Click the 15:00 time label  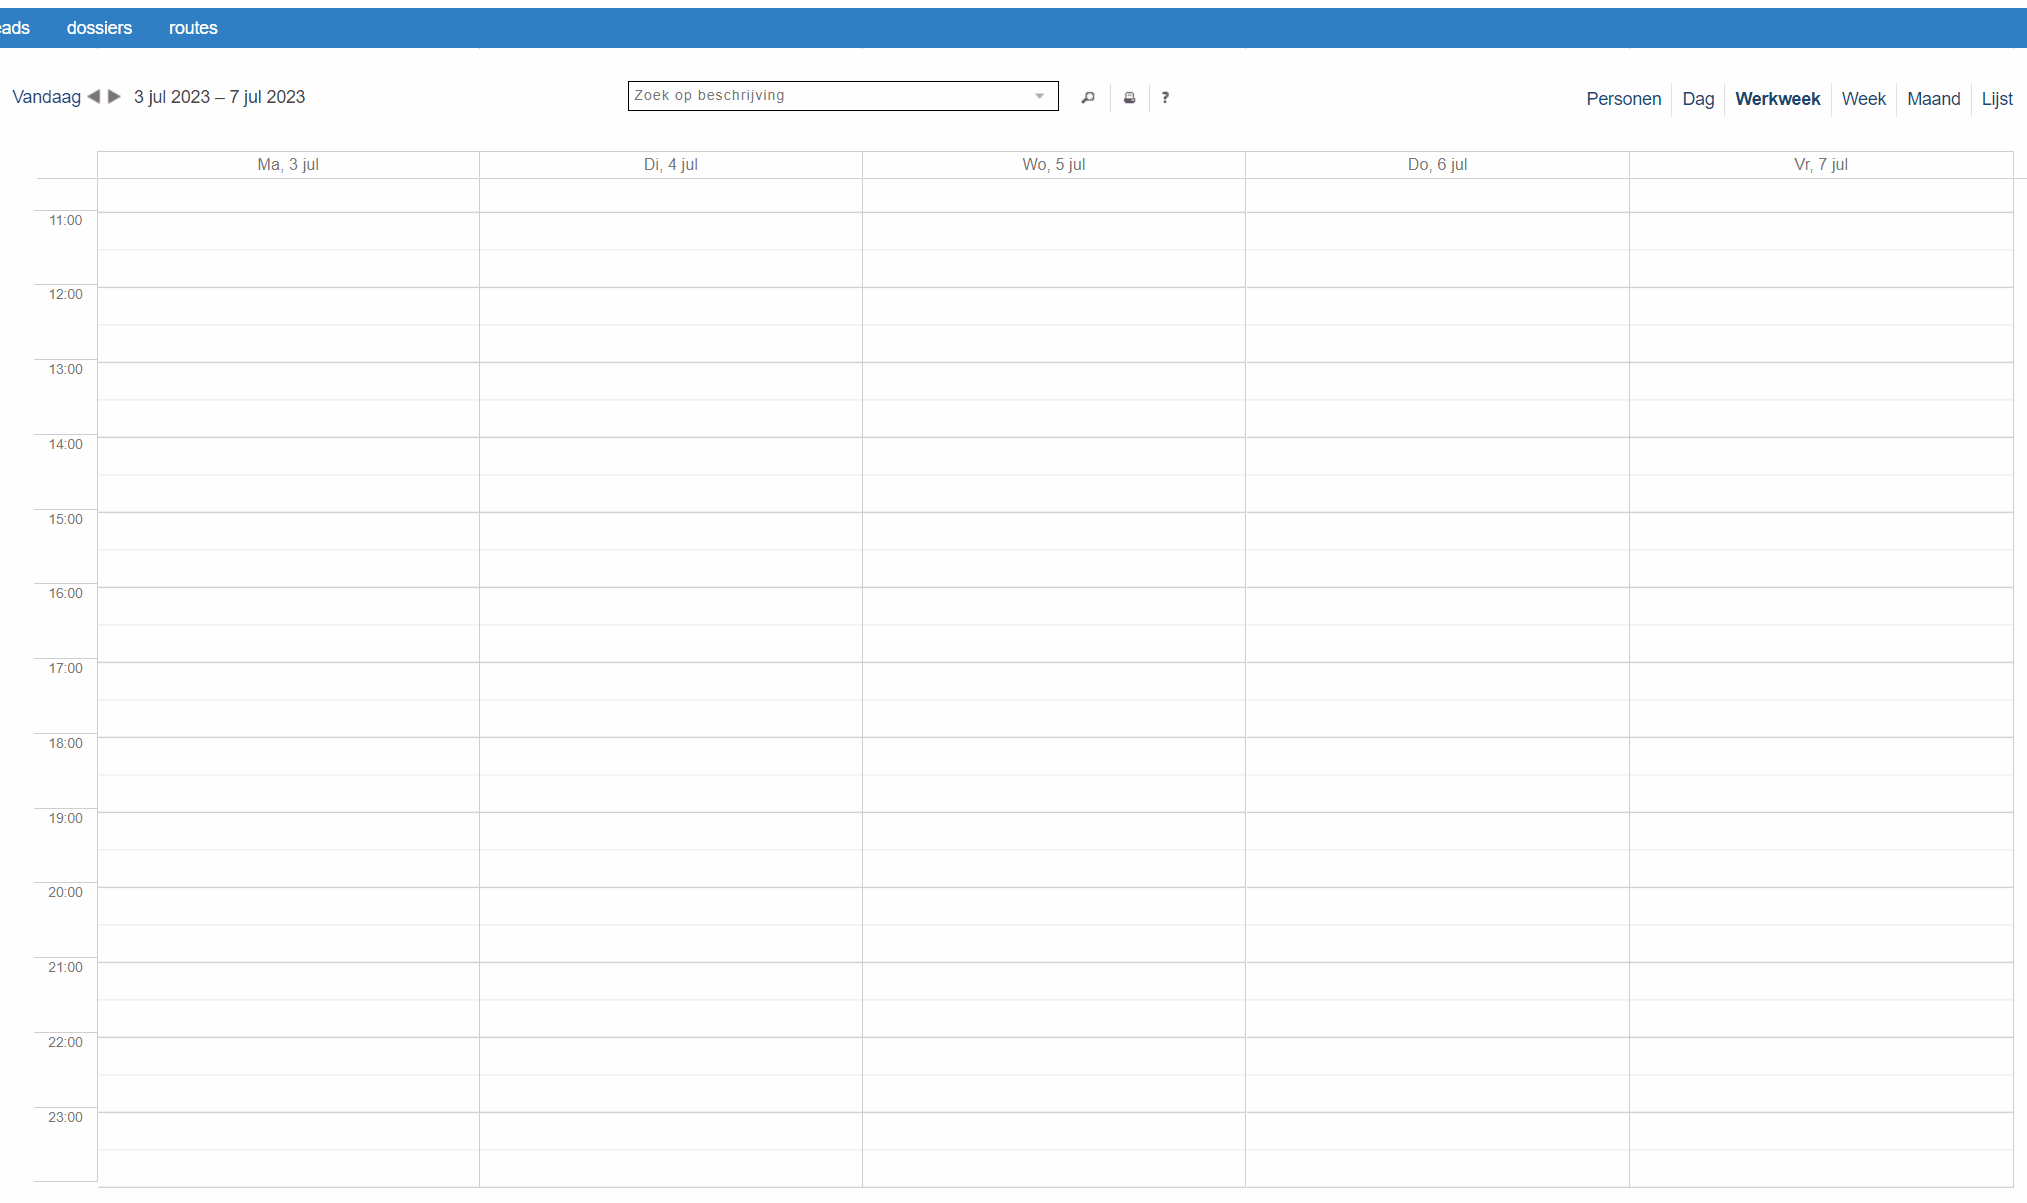coord(66,519)
